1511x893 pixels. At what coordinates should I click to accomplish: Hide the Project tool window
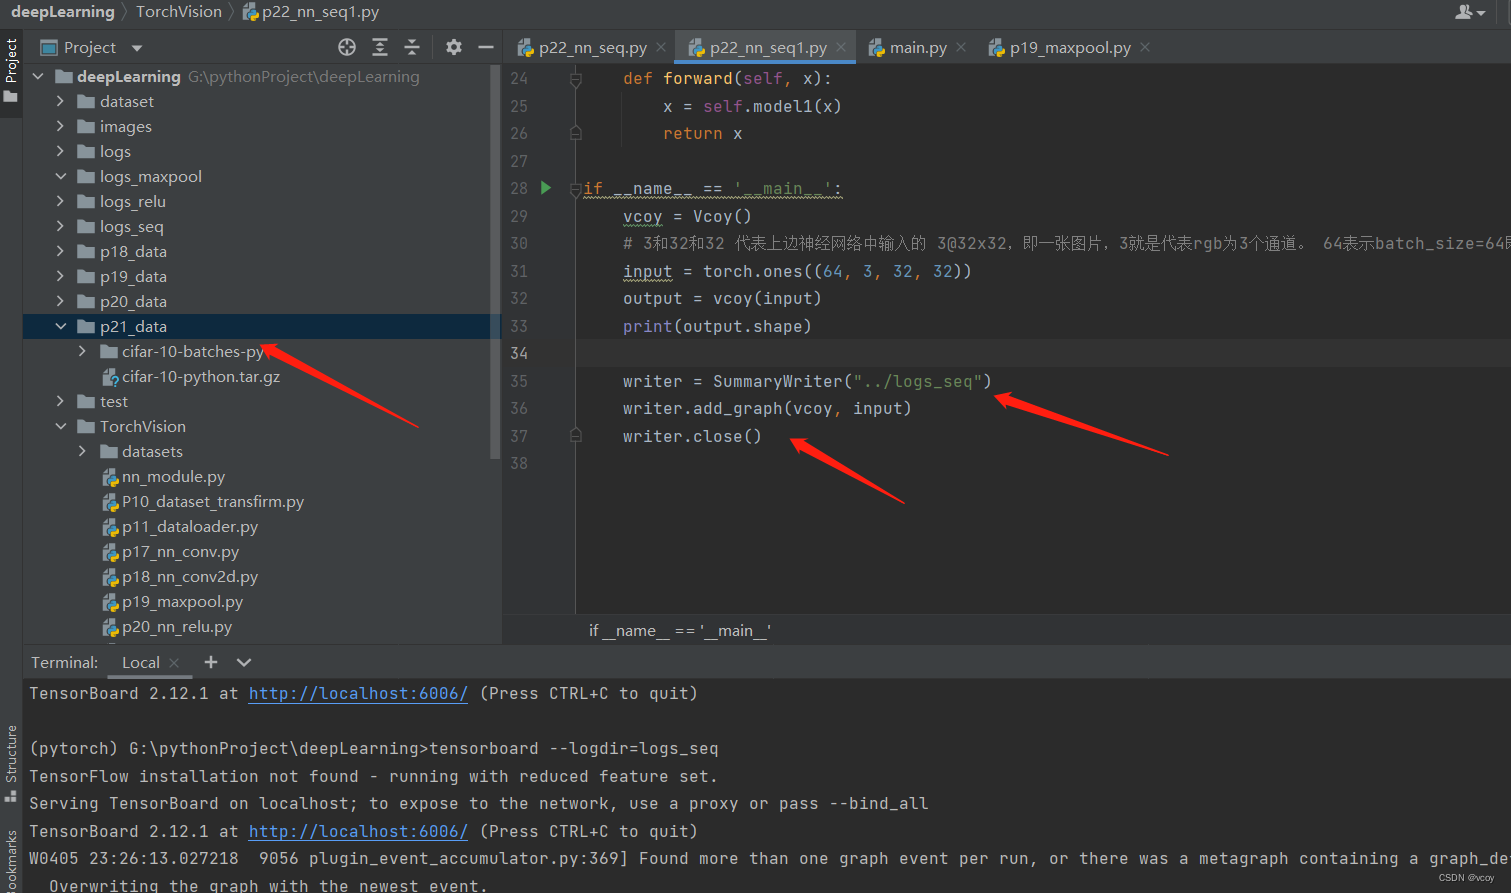(x=486, y=47)
